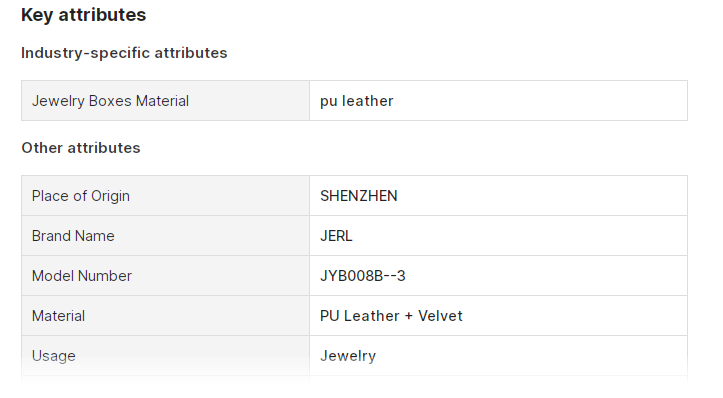The image size is (723, 398).
Task: Select the pu leather value cell
Action: point(498,101)
